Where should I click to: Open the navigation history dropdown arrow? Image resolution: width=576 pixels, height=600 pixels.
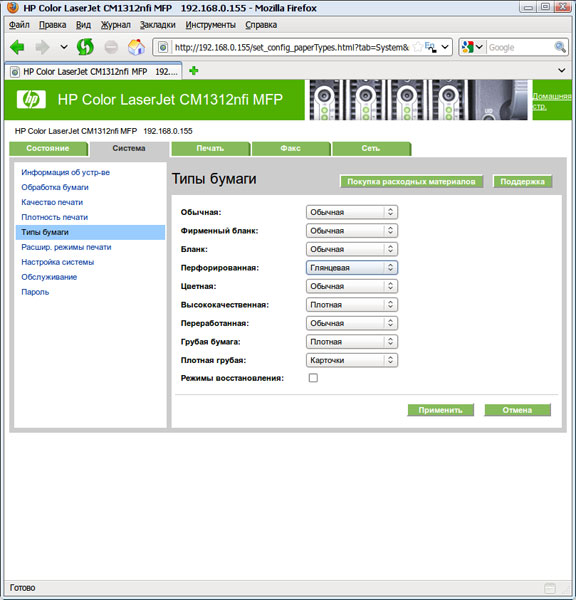pyautogui.click(x=64, y=47)
